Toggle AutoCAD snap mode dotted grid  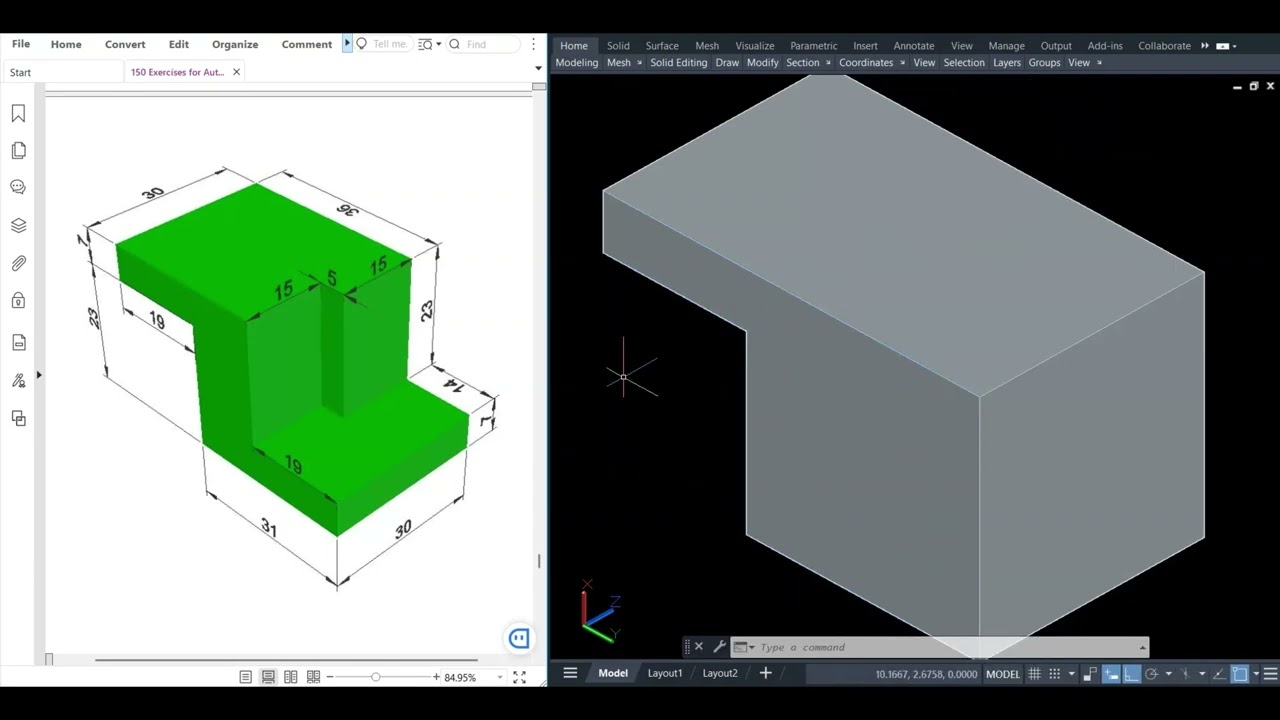point(1054,674)
